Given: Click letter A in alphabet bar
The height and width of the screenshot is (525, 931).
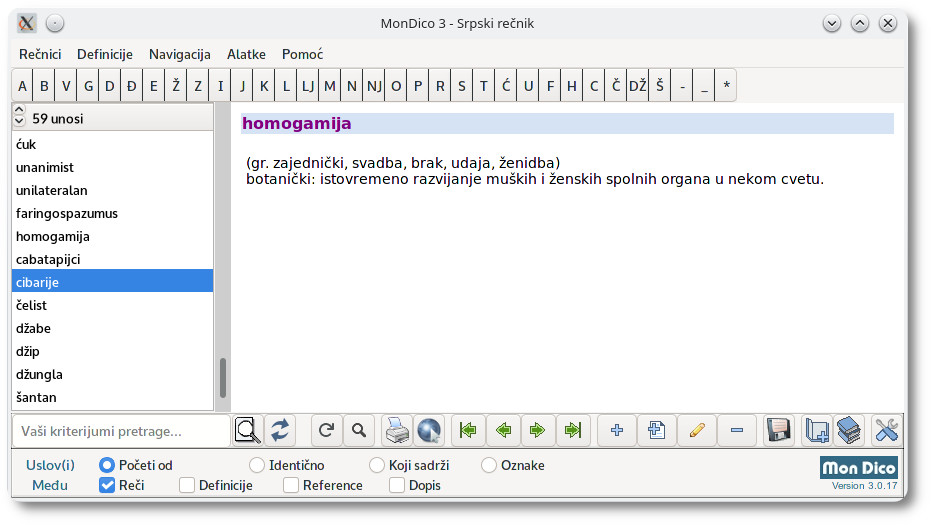Looking at the screenshot, I should point(23,86).
